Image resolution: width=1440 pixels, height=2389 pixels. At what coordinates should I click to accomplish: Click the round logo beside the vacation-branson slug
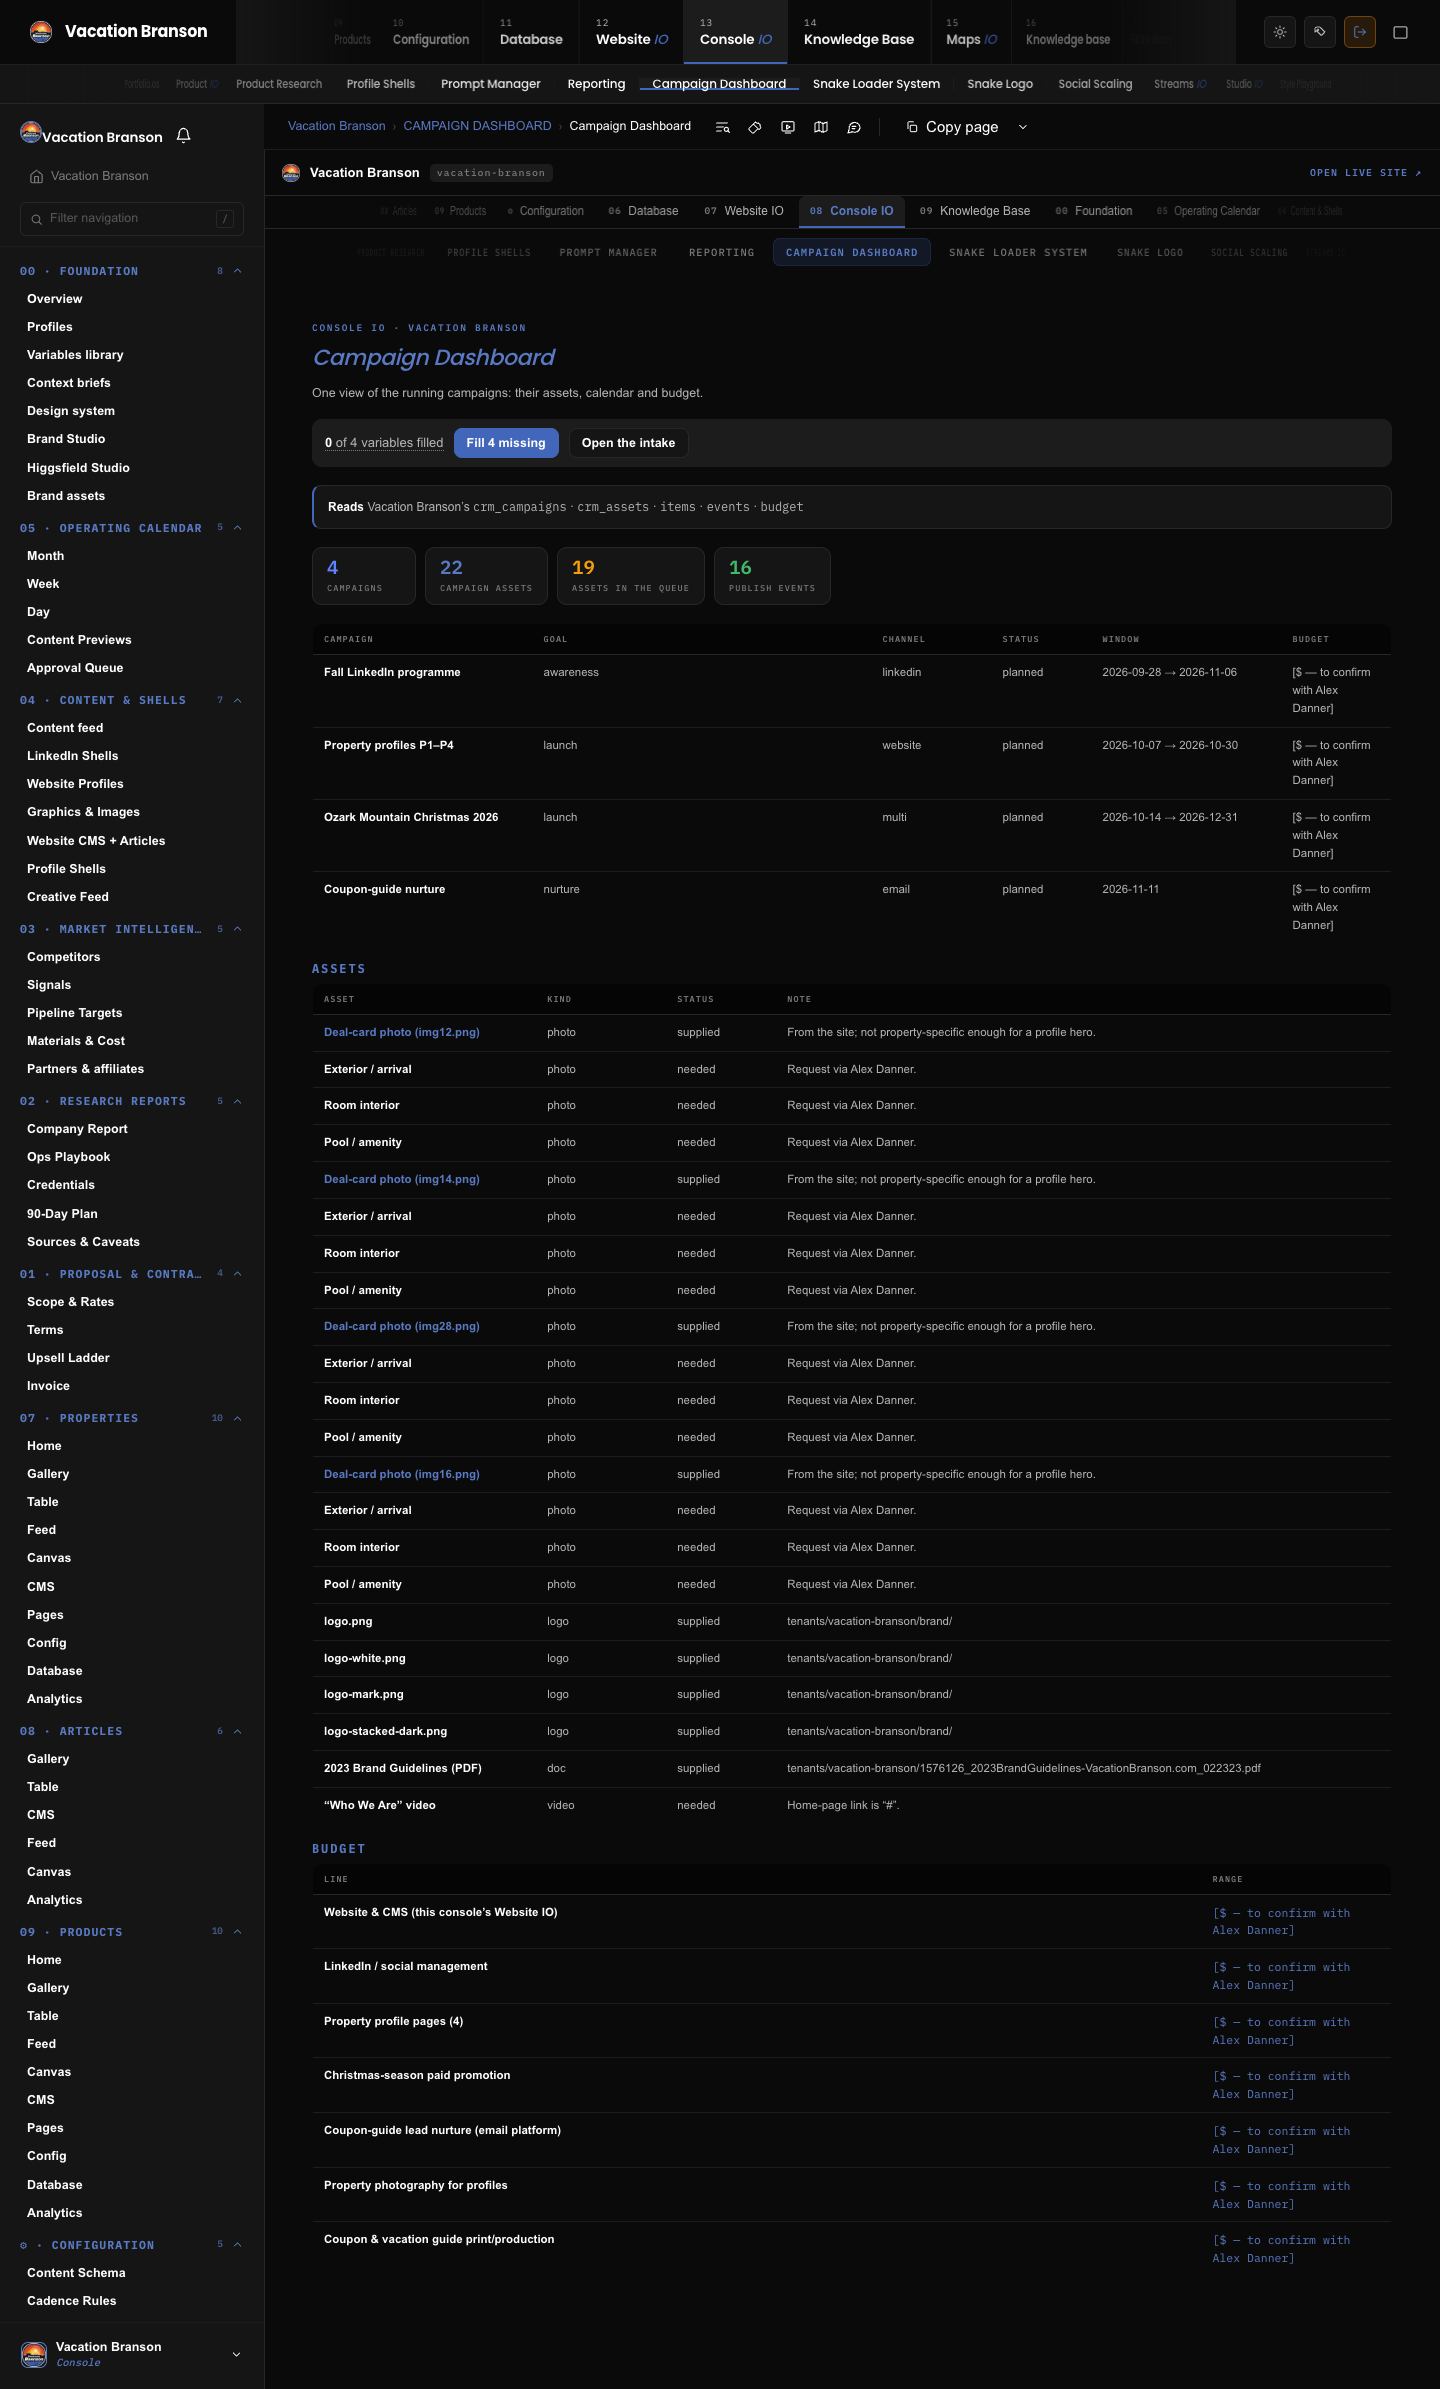291,173
